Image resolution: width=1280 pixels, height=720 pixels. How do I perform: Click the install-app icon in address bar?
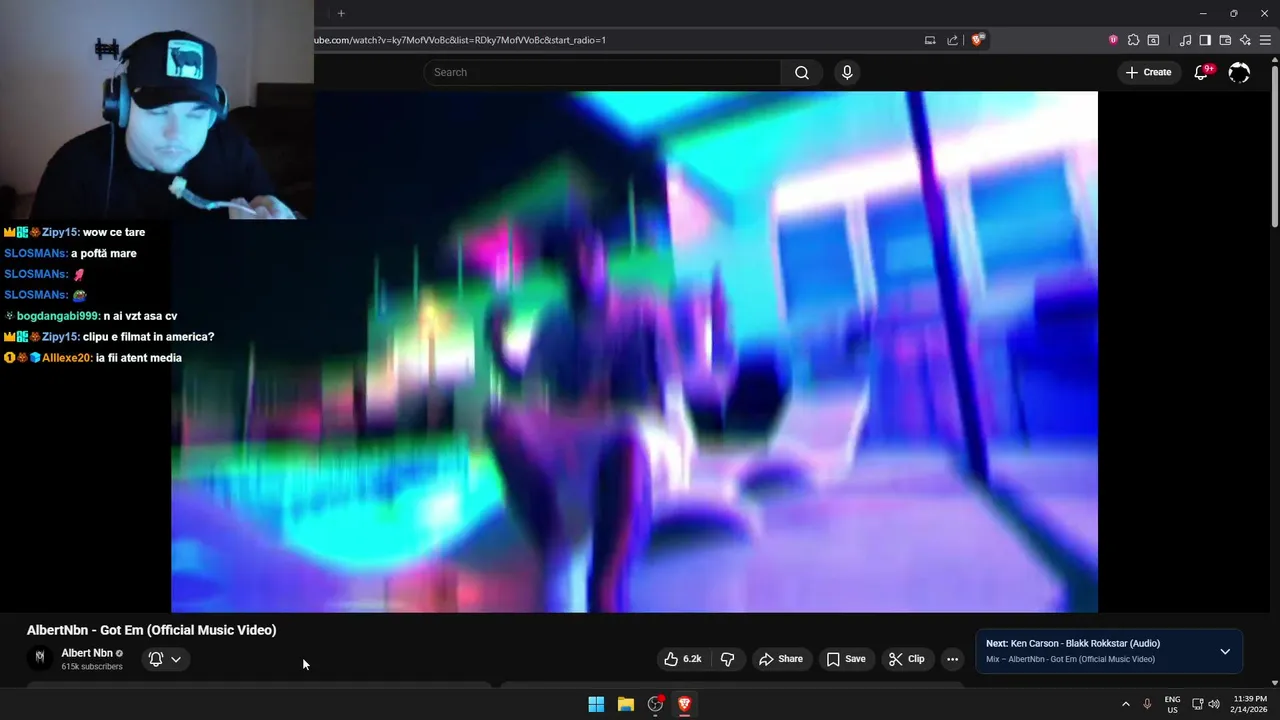click(x=930, y=40)
